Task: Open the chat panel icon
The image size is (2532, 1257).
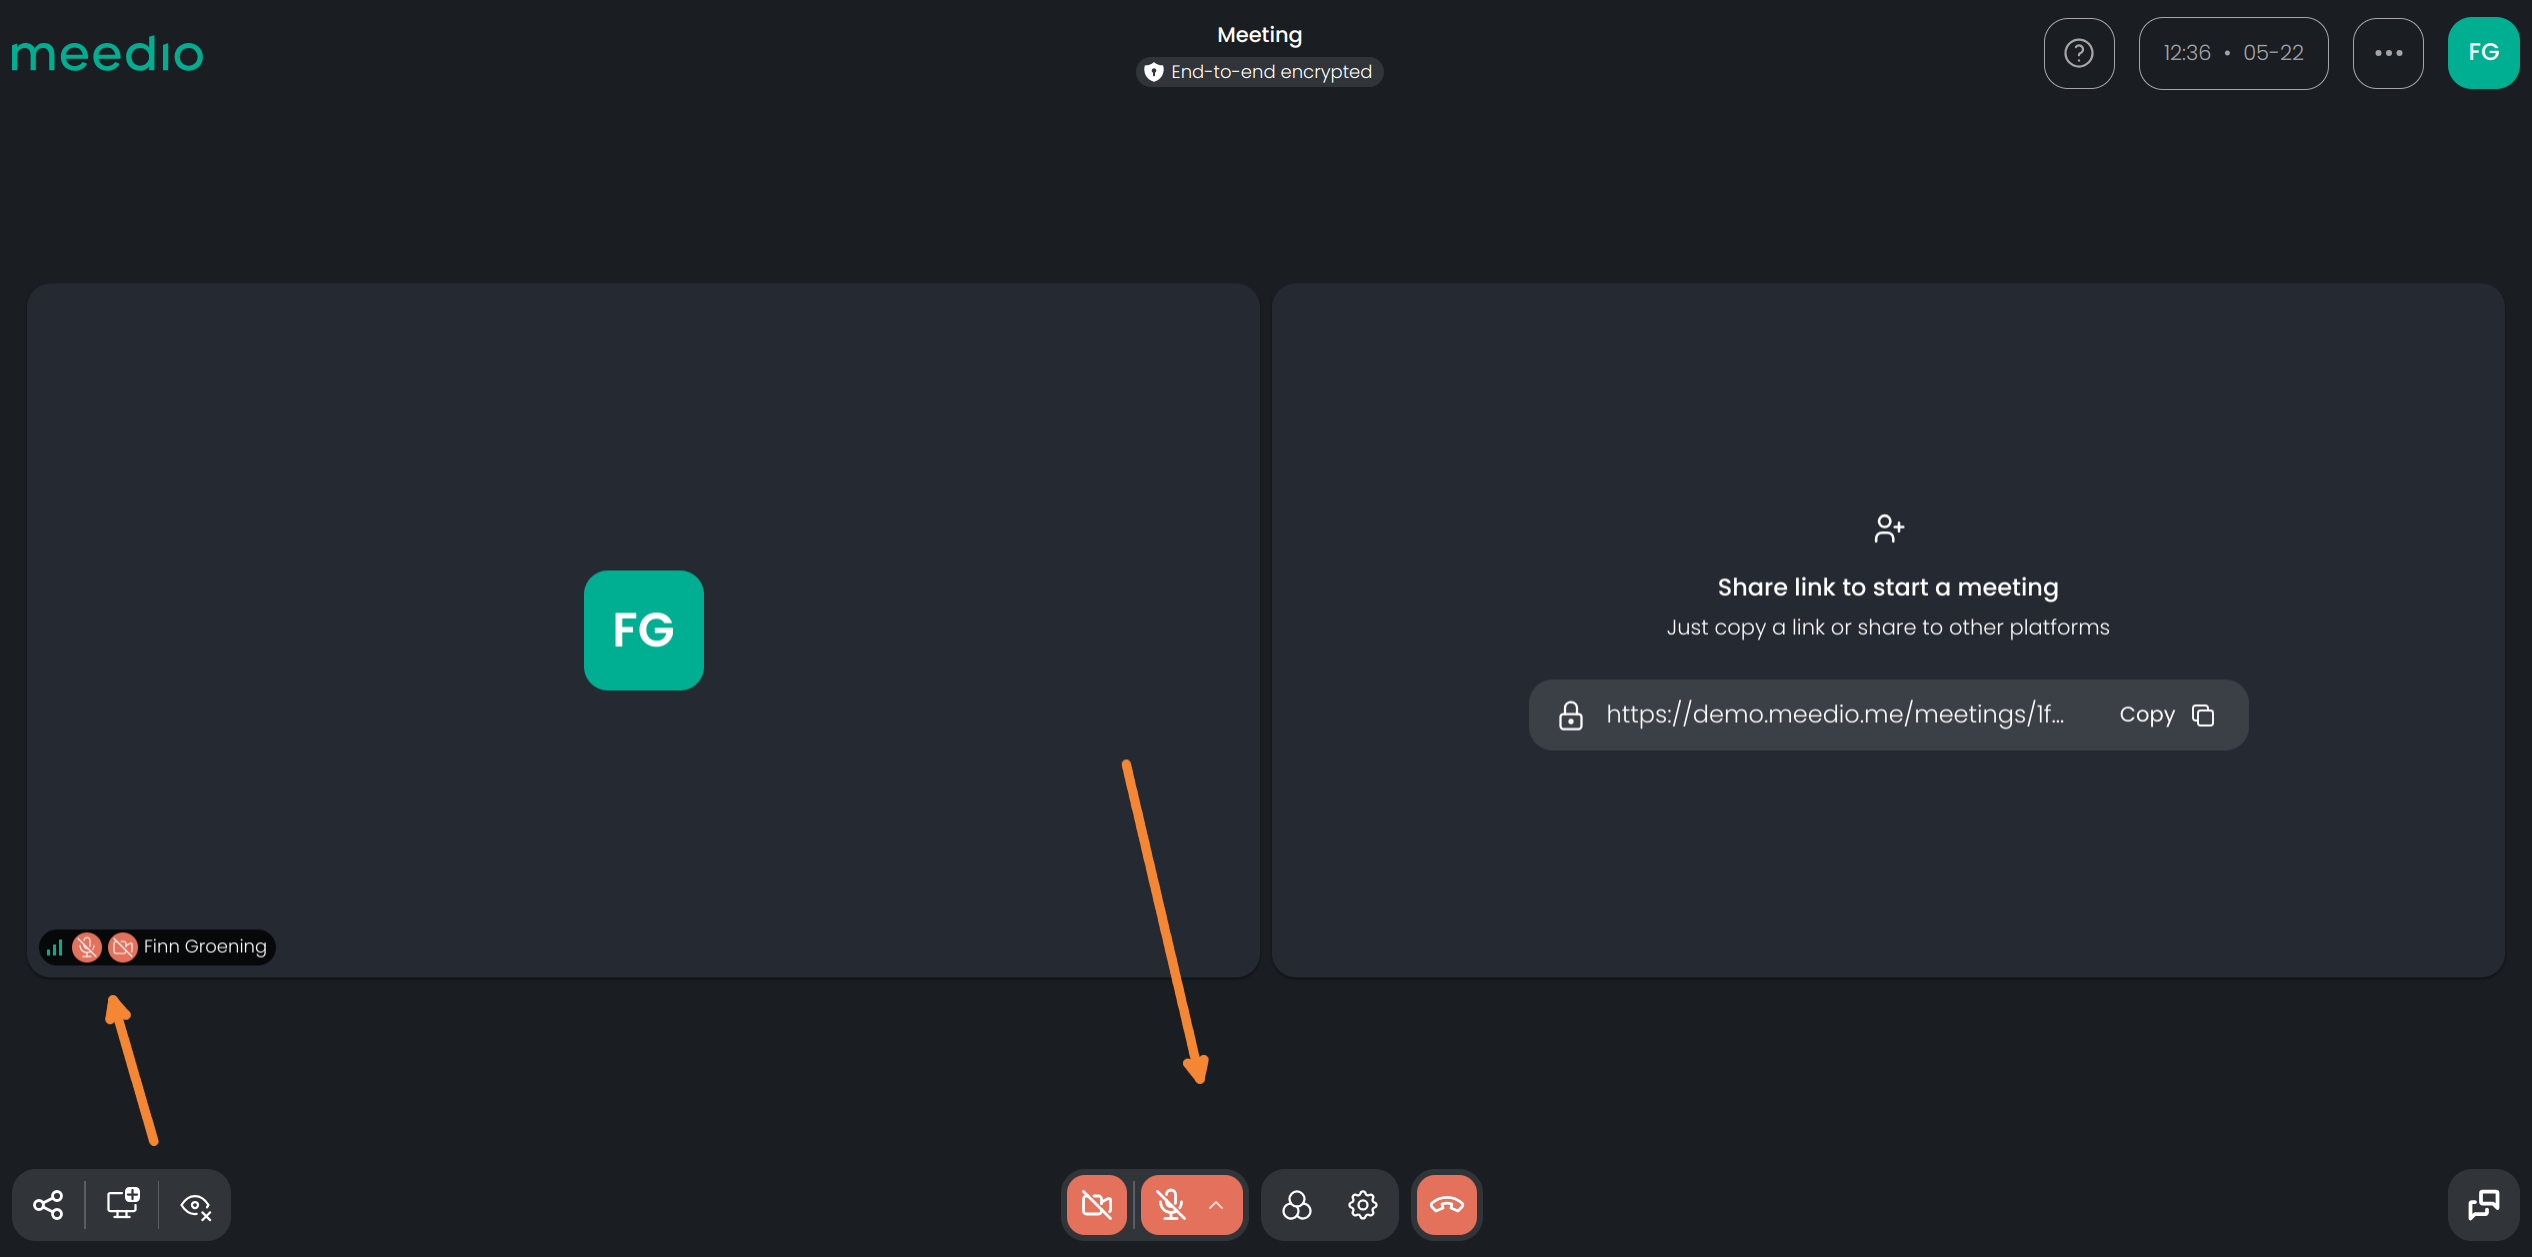Action: coord(2483,1205)
